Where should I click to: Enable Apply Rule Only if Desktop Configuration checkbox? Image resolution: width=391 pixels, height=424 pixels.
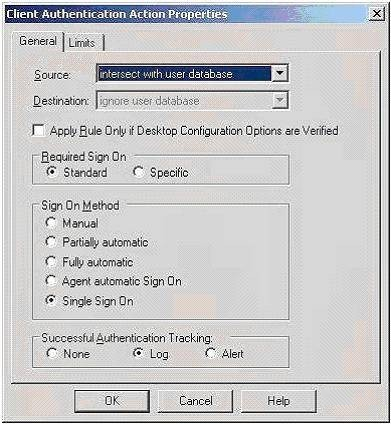39,130
